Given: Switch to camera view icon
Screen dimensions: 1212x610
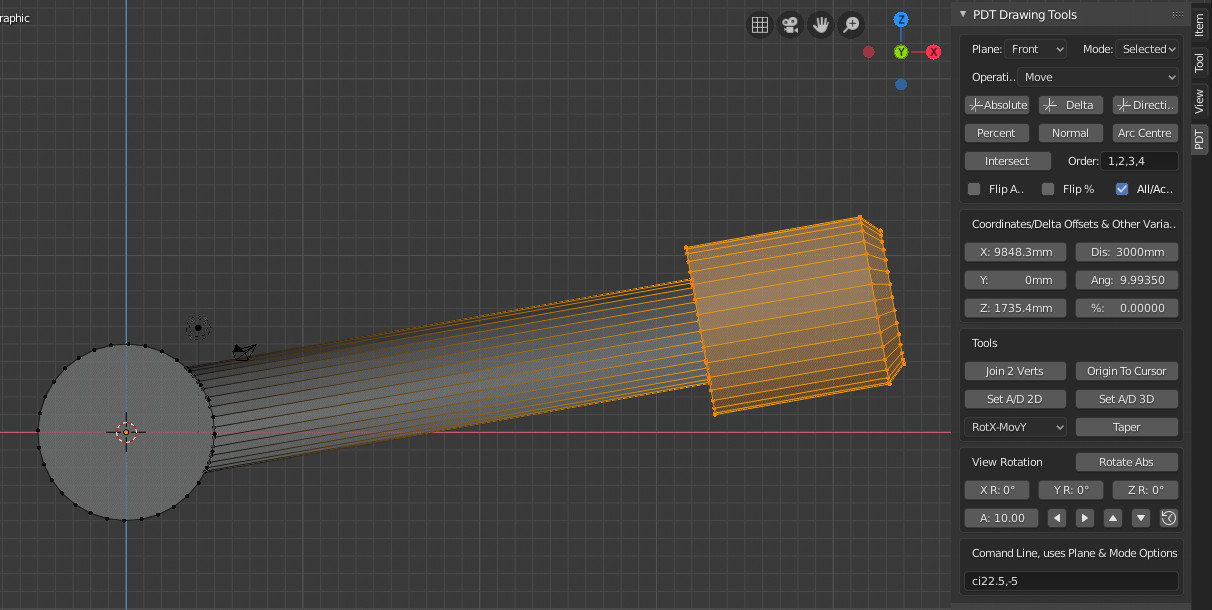Looking at the screenshot, I should 790,25.
